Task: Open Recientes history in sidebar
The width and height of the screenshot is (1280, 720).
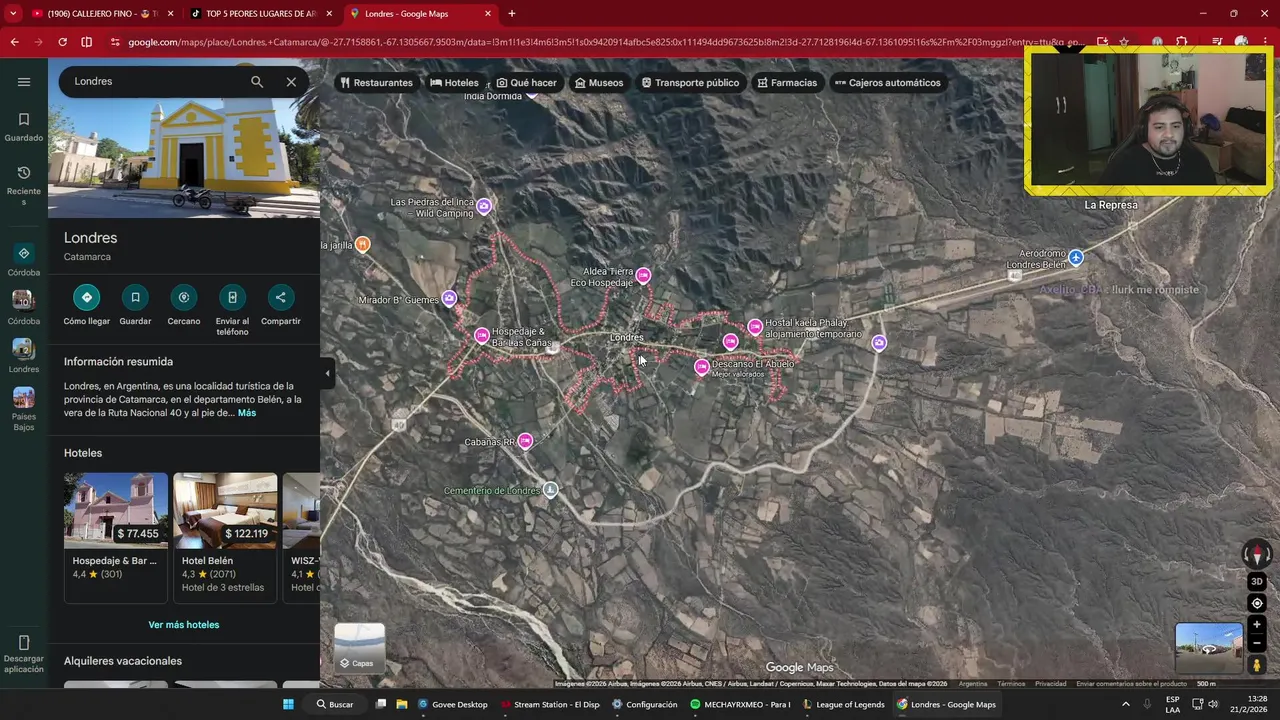Action: coord(24,186)
